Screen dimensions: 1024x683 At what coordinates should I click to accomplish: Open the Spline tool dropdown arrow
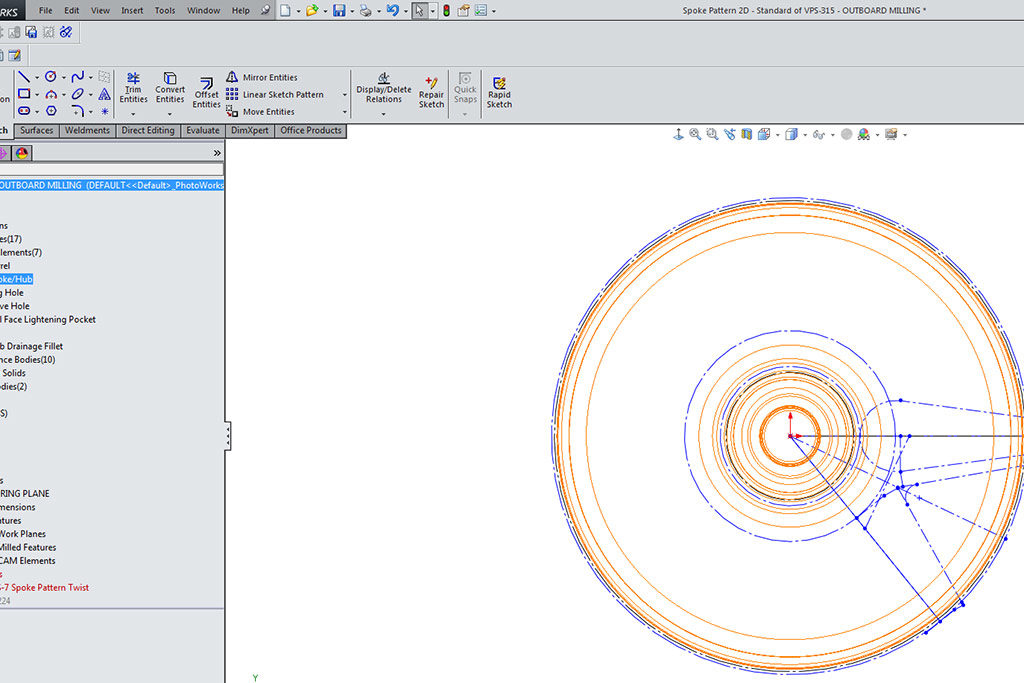point(91,78)
